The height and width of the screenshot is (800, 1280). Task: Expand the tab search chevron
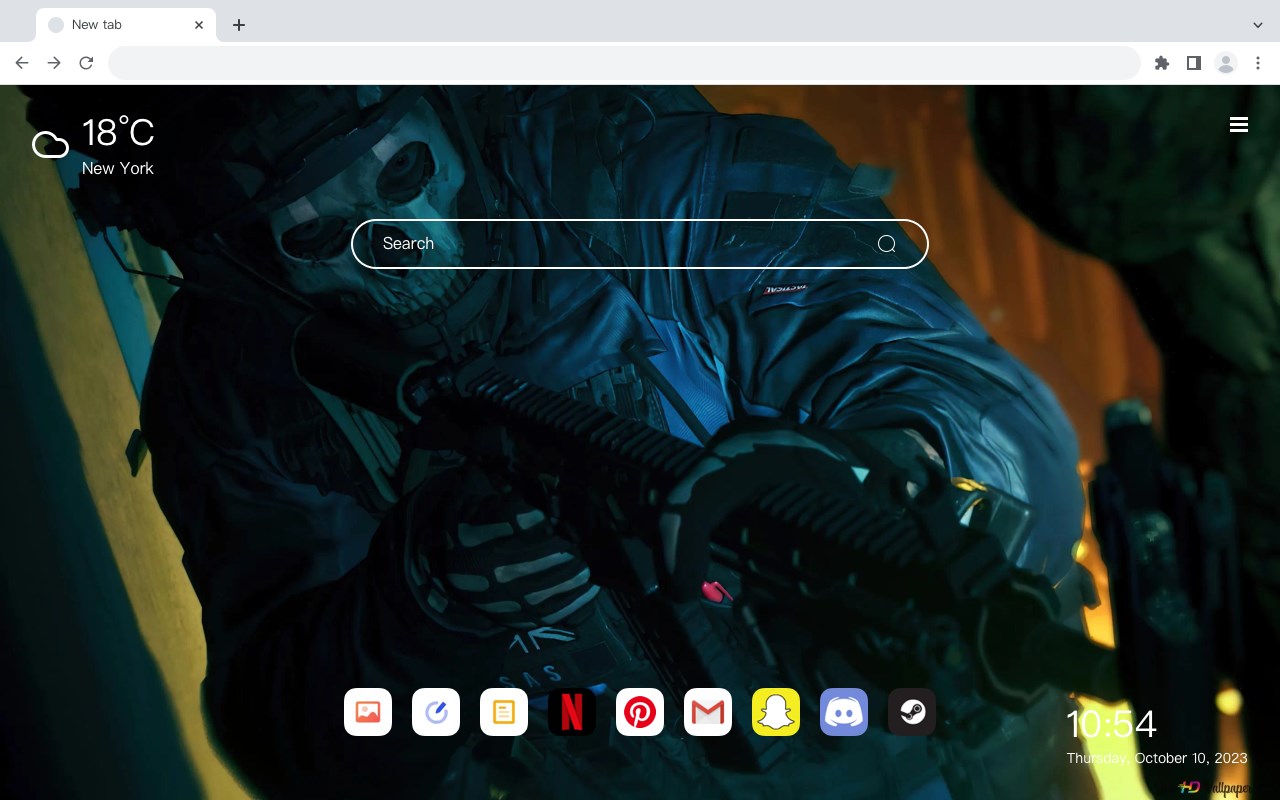pyautogui.click(x=1258, y=25)
